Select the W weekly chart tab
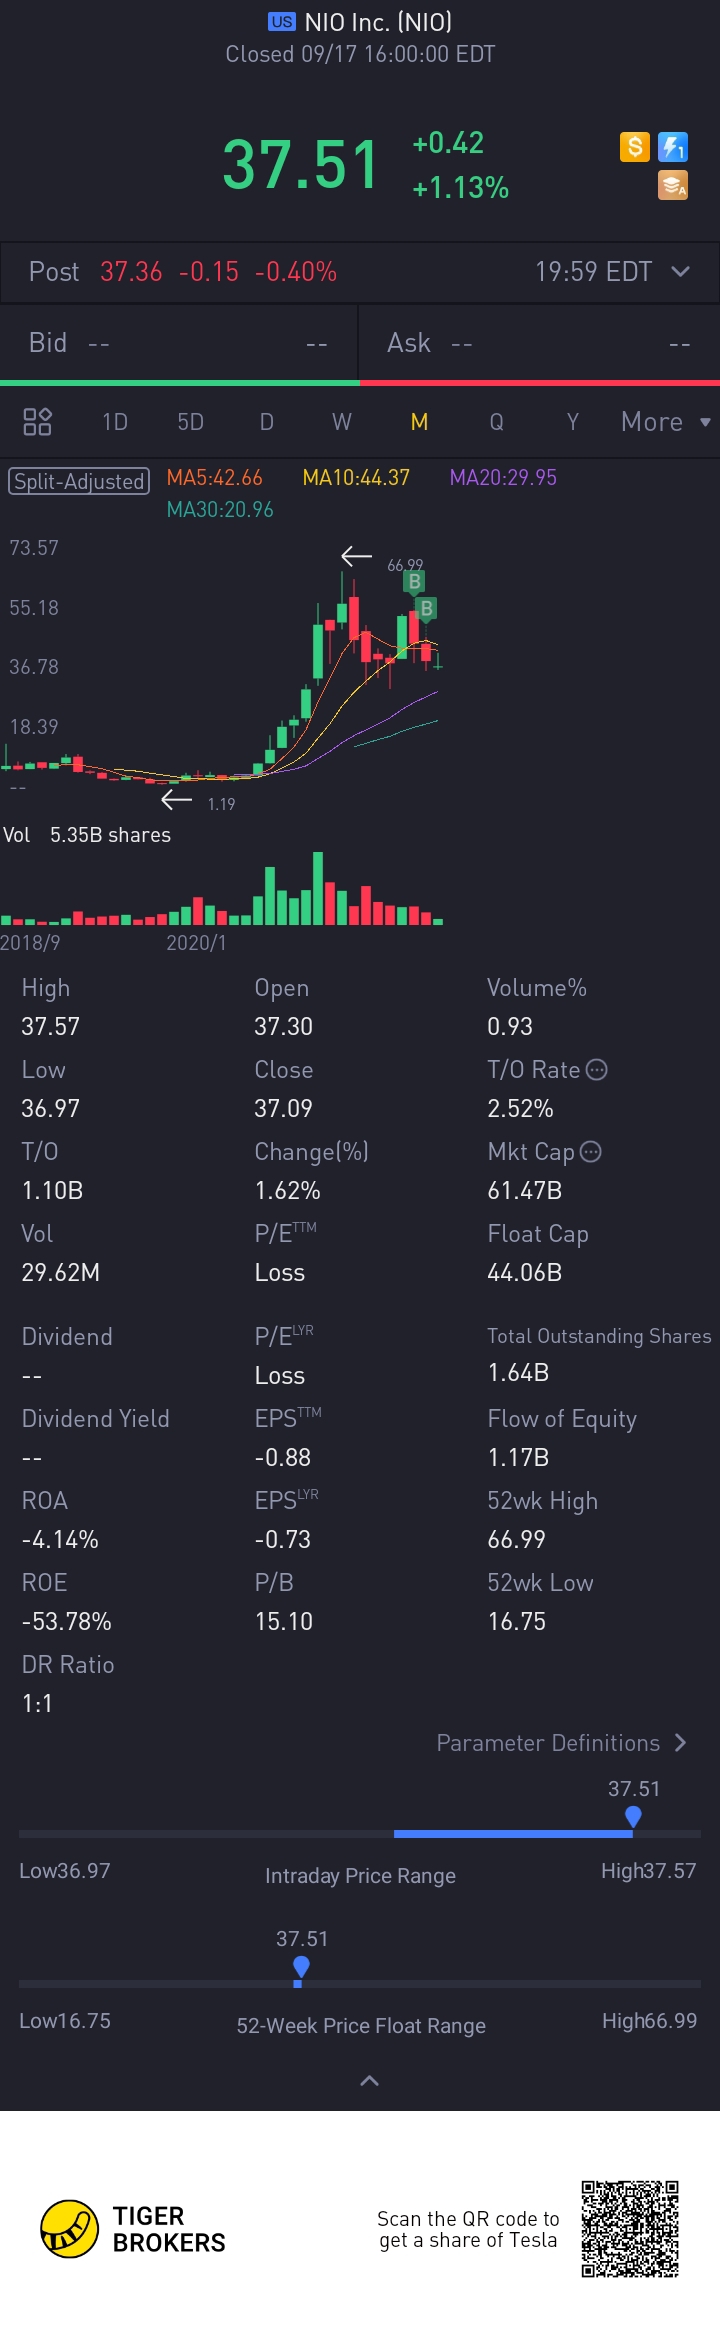 (x=342, y=422)
